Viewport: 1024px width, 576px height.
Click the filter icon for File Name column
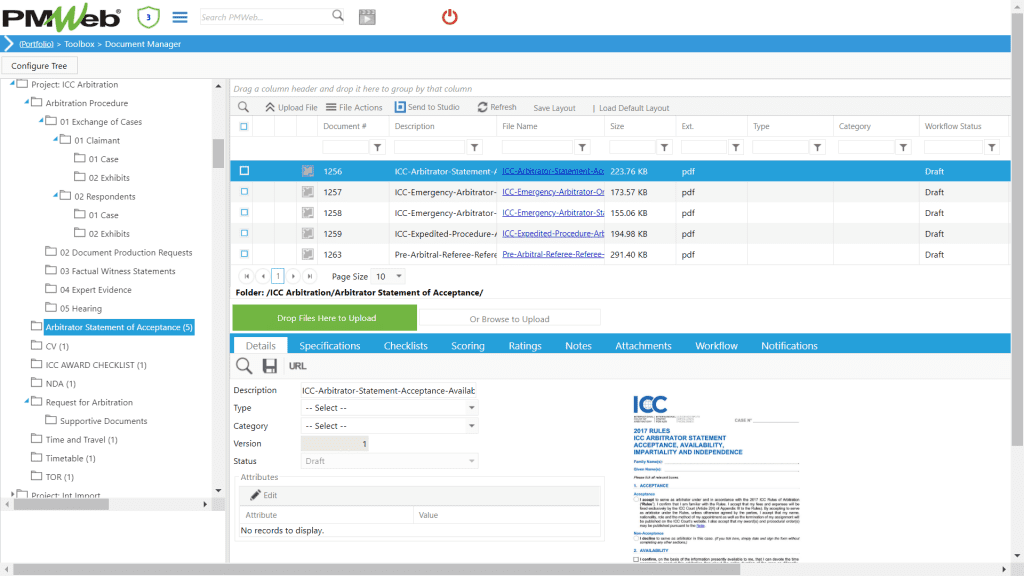tap(583, 148)
